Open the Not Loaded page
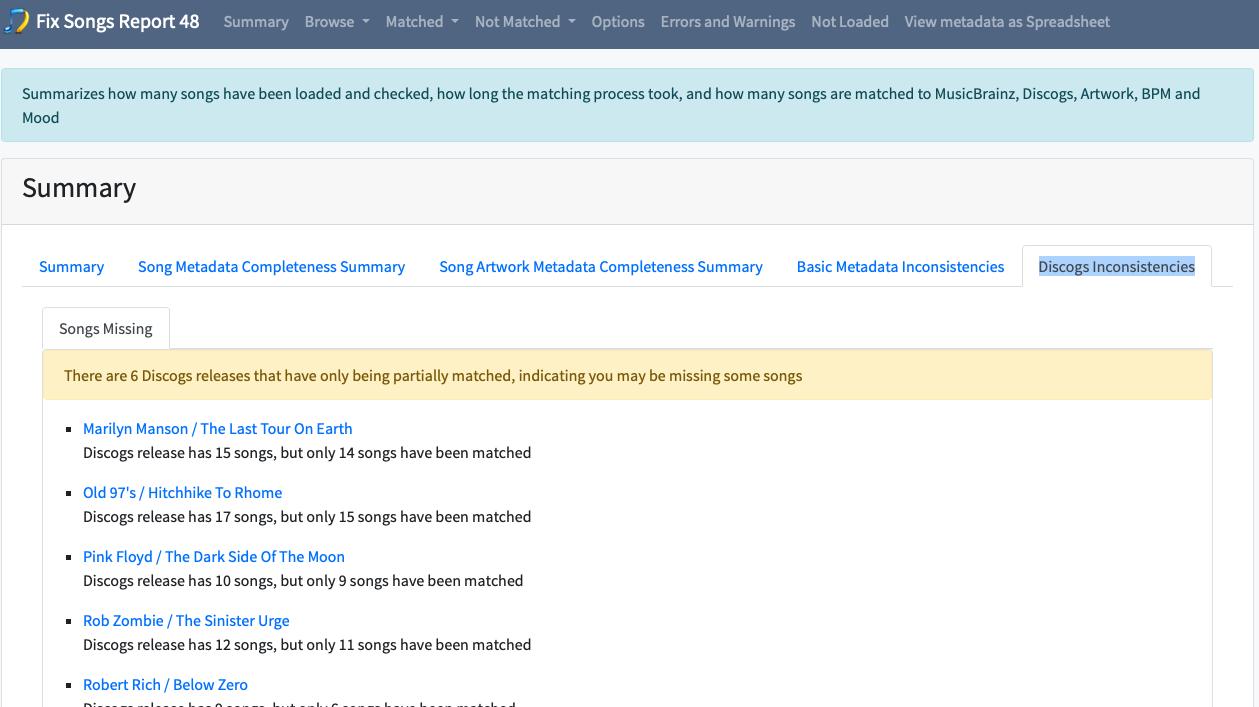The height and width of the screenshot is (707, 1259). point(850,21)
